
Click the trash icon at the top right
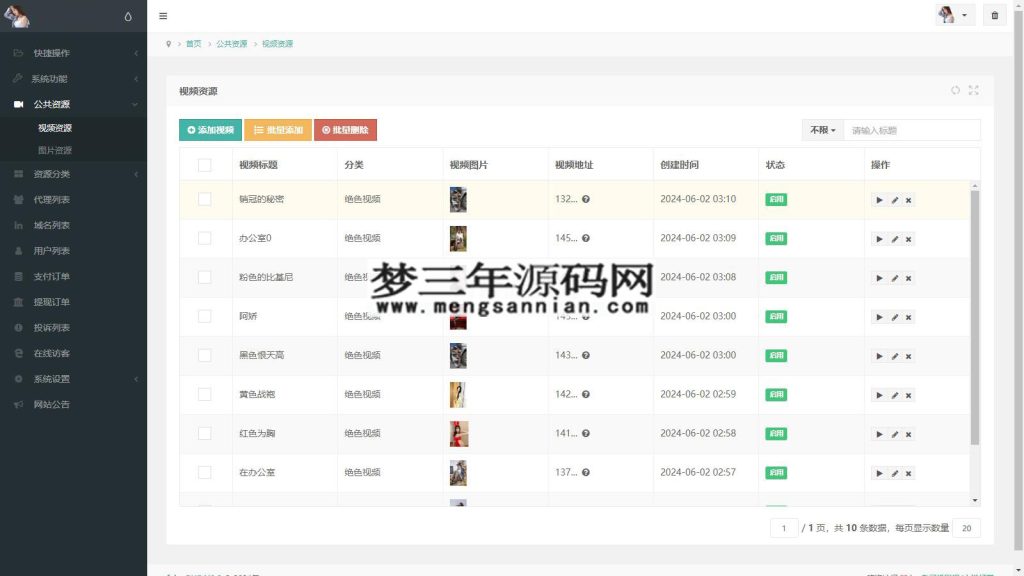(994, 15)
